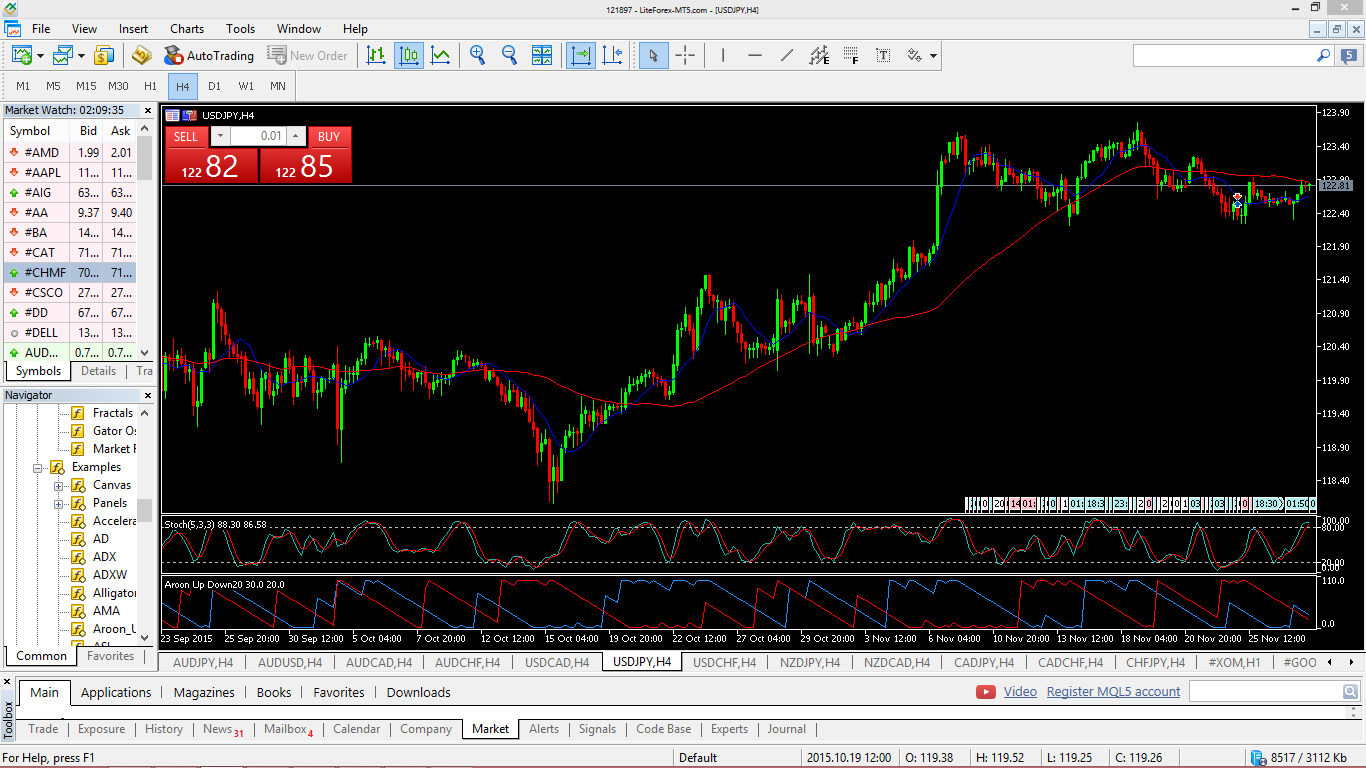Expand the Canvas folder in Navigator
The width and height of the screenshot is (1366, 768).
click(x=59, y=485)
